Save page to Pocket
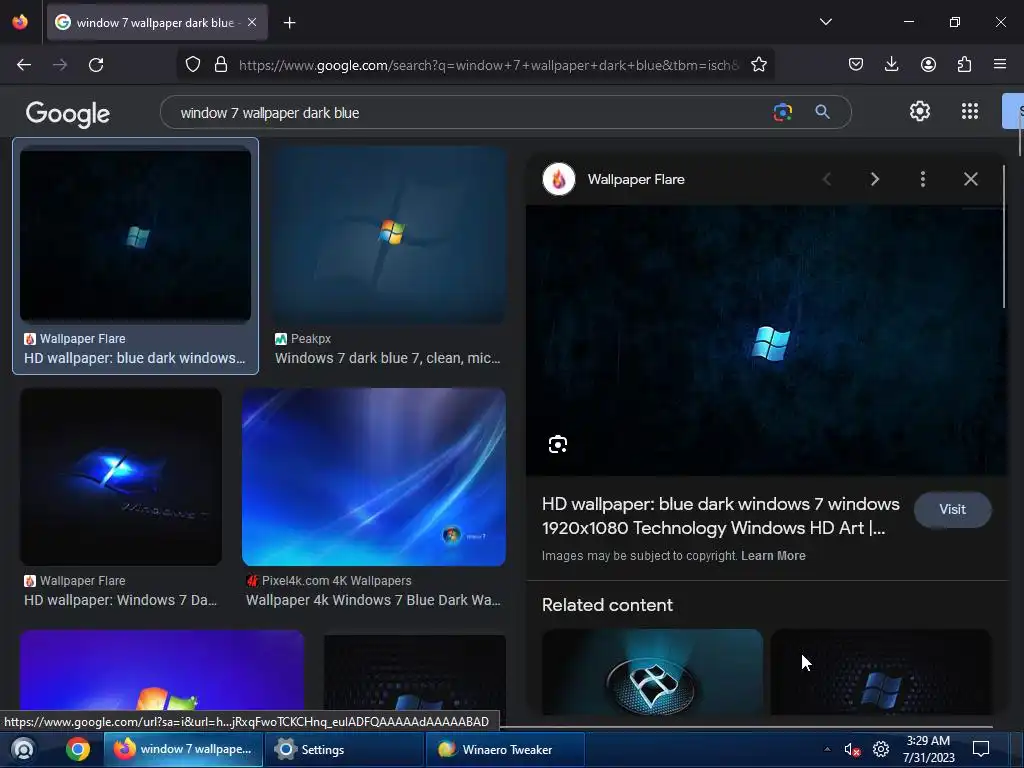1024x768 pixels. [x=856, y=65]
